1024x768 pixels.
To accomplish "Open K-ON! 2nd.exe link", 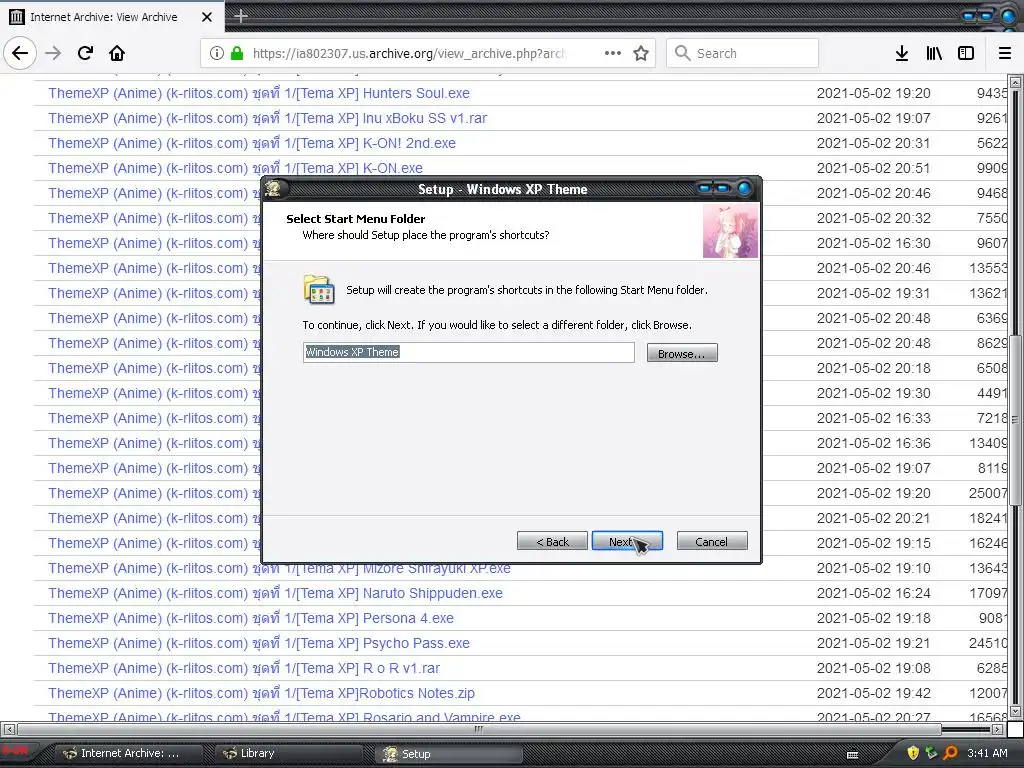I will (x=252, y=142).
